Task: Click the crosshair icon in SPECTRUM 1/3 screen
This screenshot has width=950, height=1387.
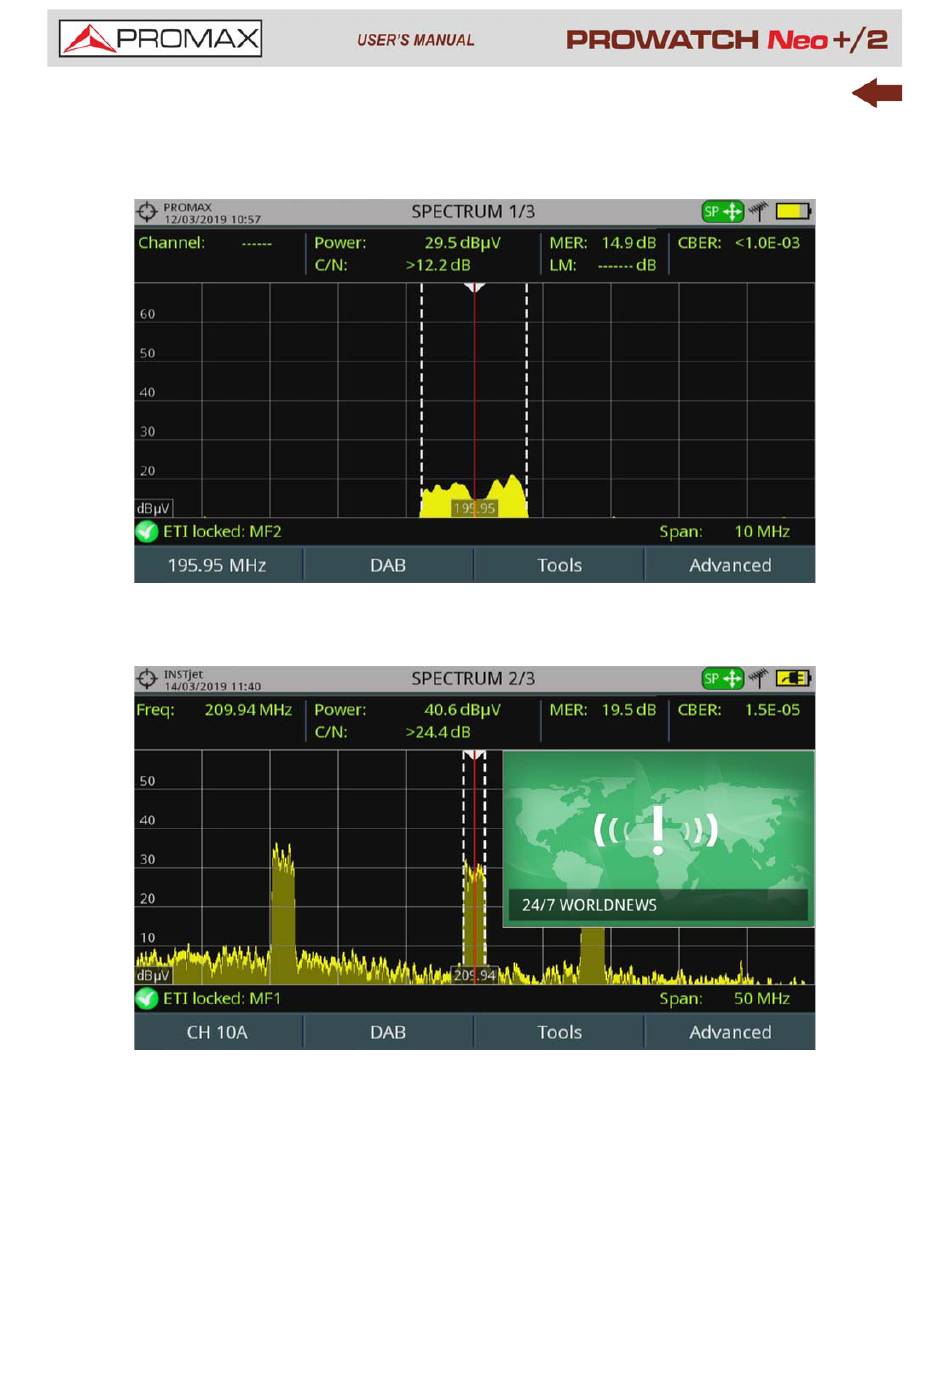Action: (147, 212)
